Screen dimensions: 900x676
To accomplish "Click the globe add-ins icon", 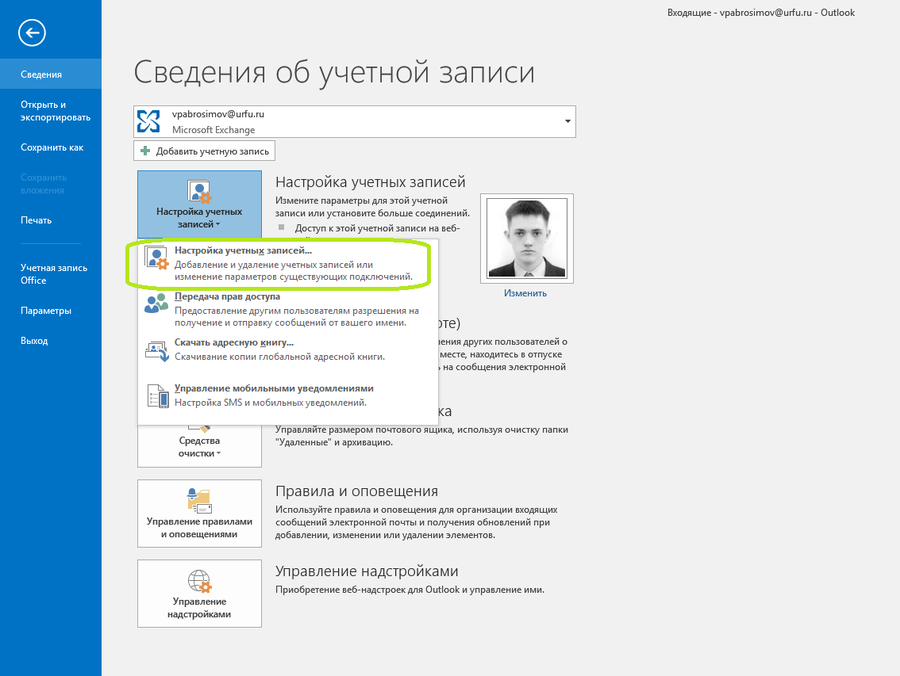I will point(200,581).
